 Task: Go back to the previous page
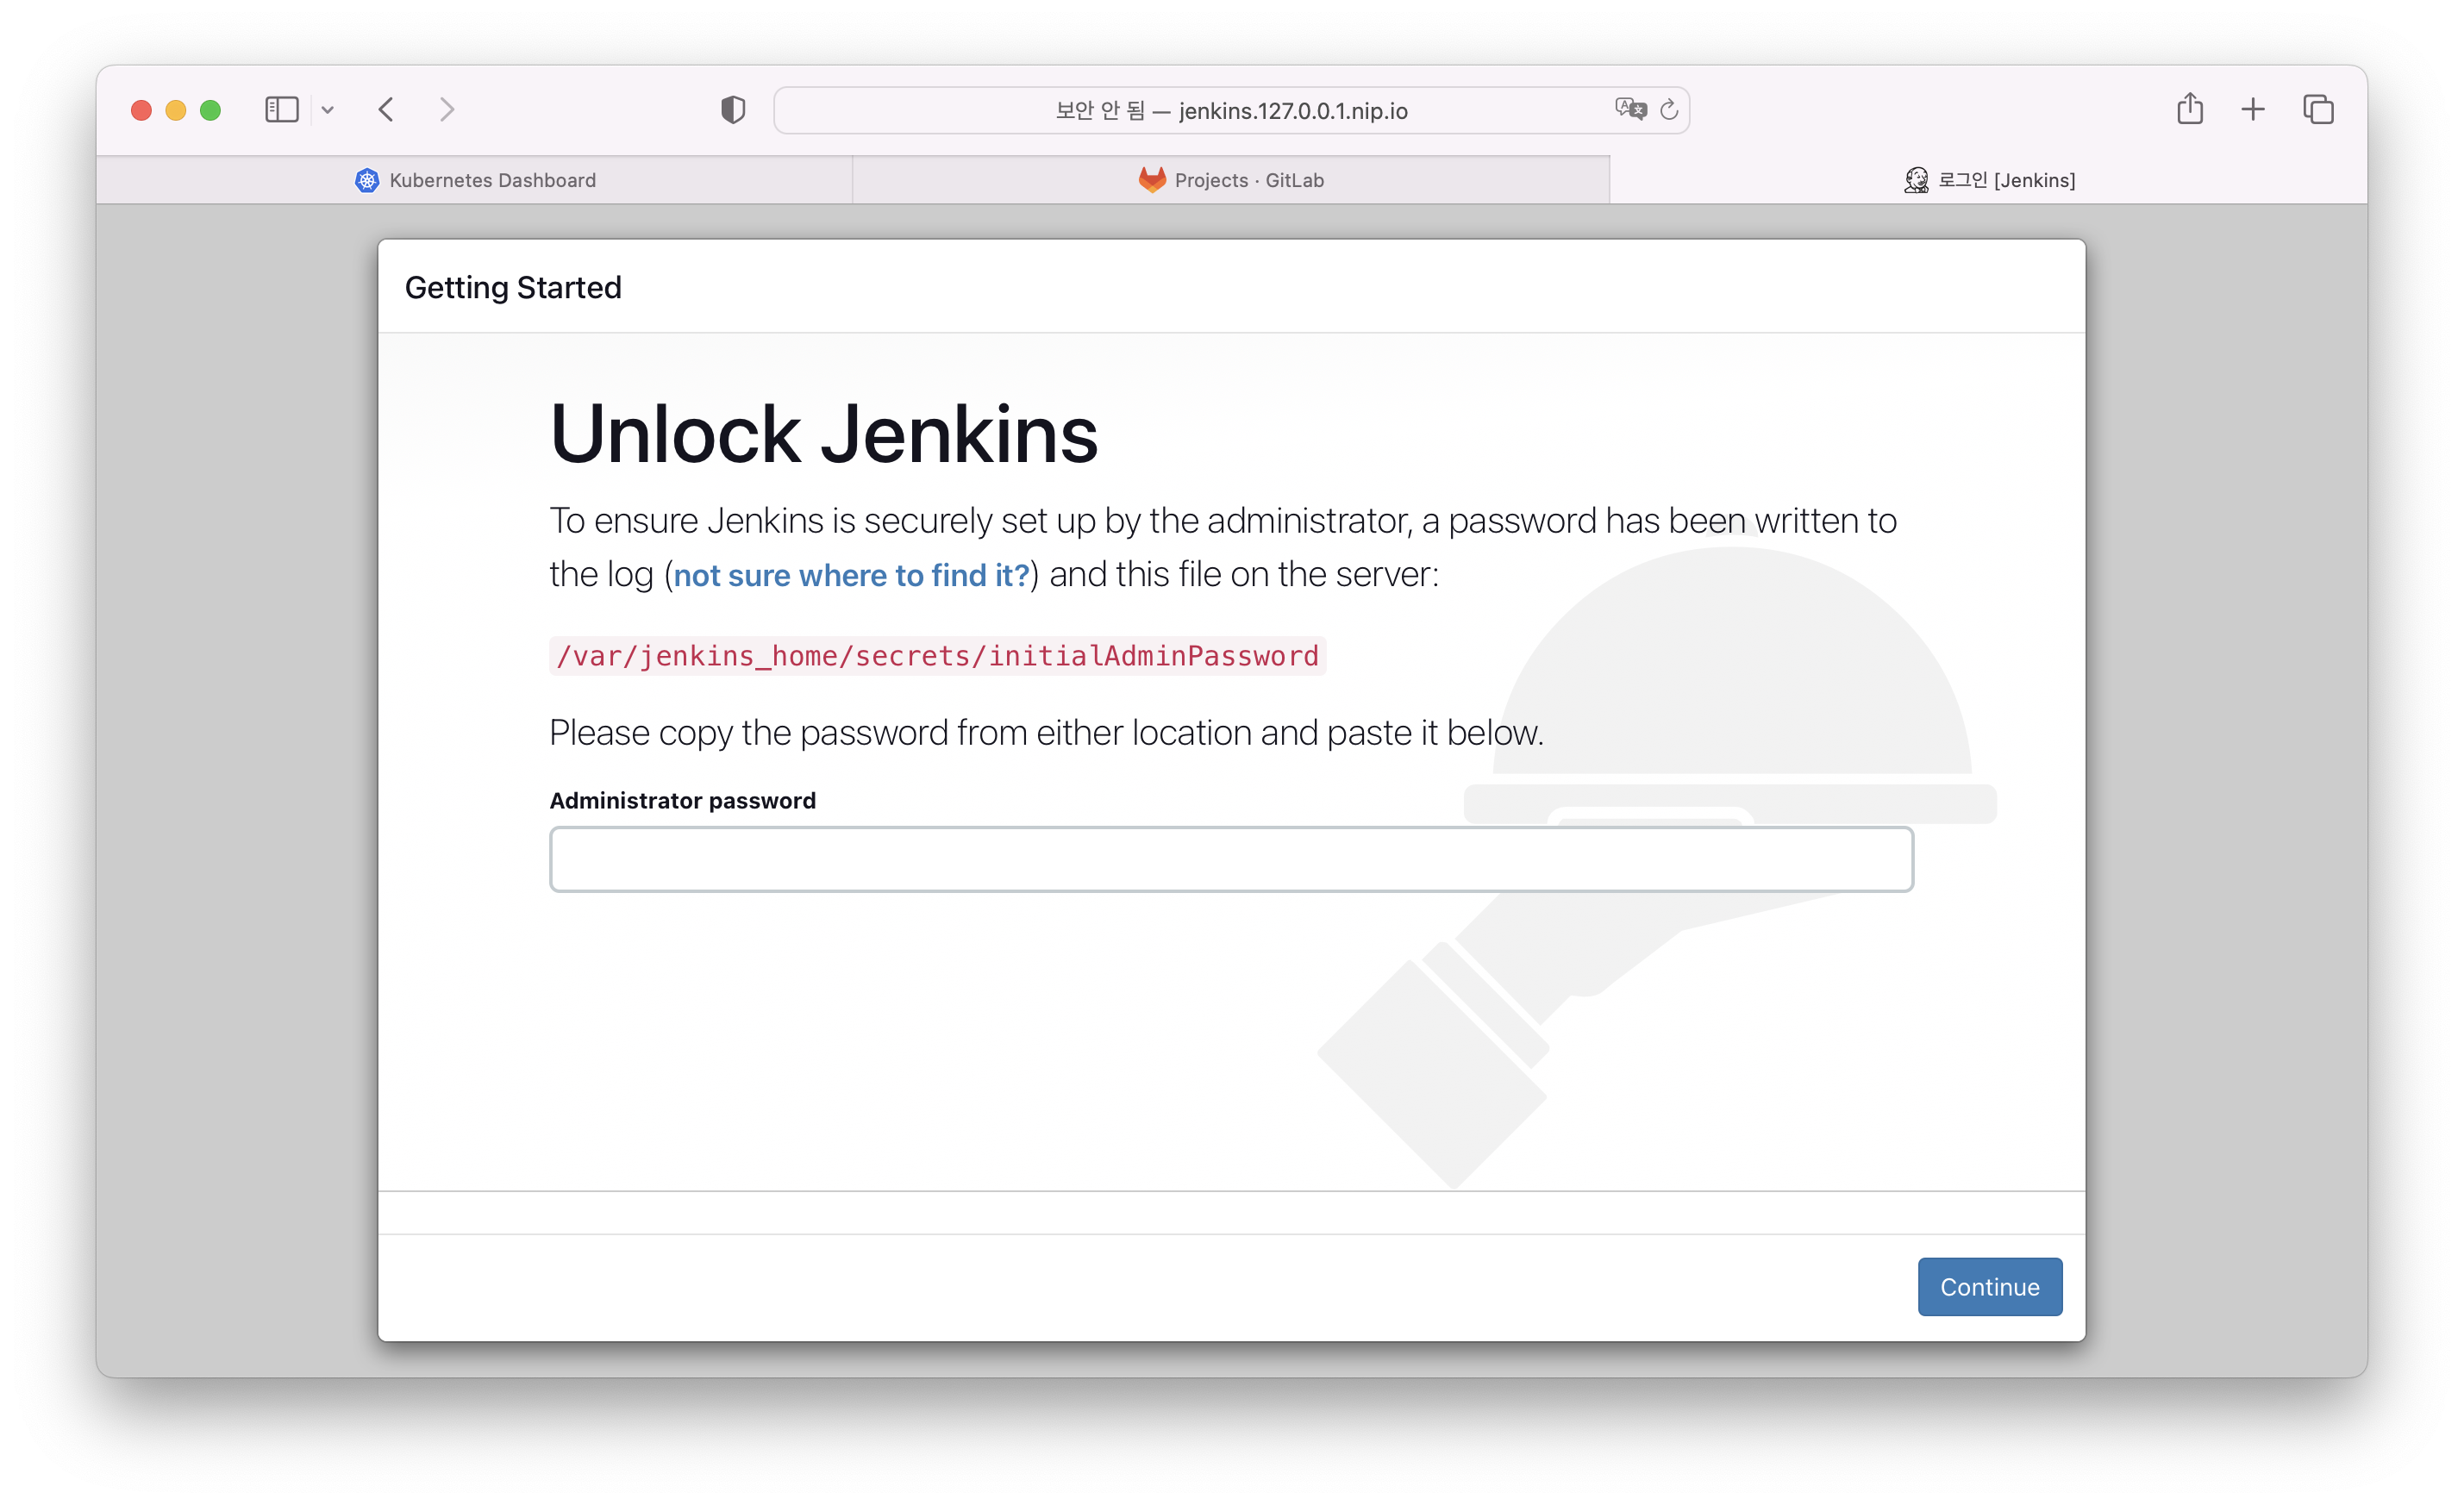(386, 110)
